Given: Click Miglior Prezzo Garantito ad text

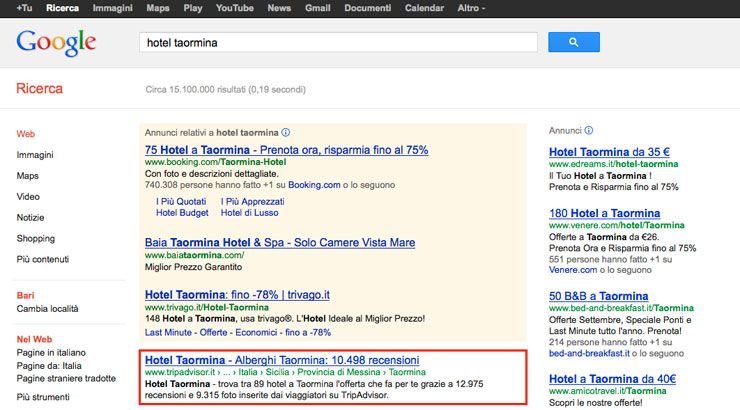Looking at the screenshot, I should pos(193,267).
